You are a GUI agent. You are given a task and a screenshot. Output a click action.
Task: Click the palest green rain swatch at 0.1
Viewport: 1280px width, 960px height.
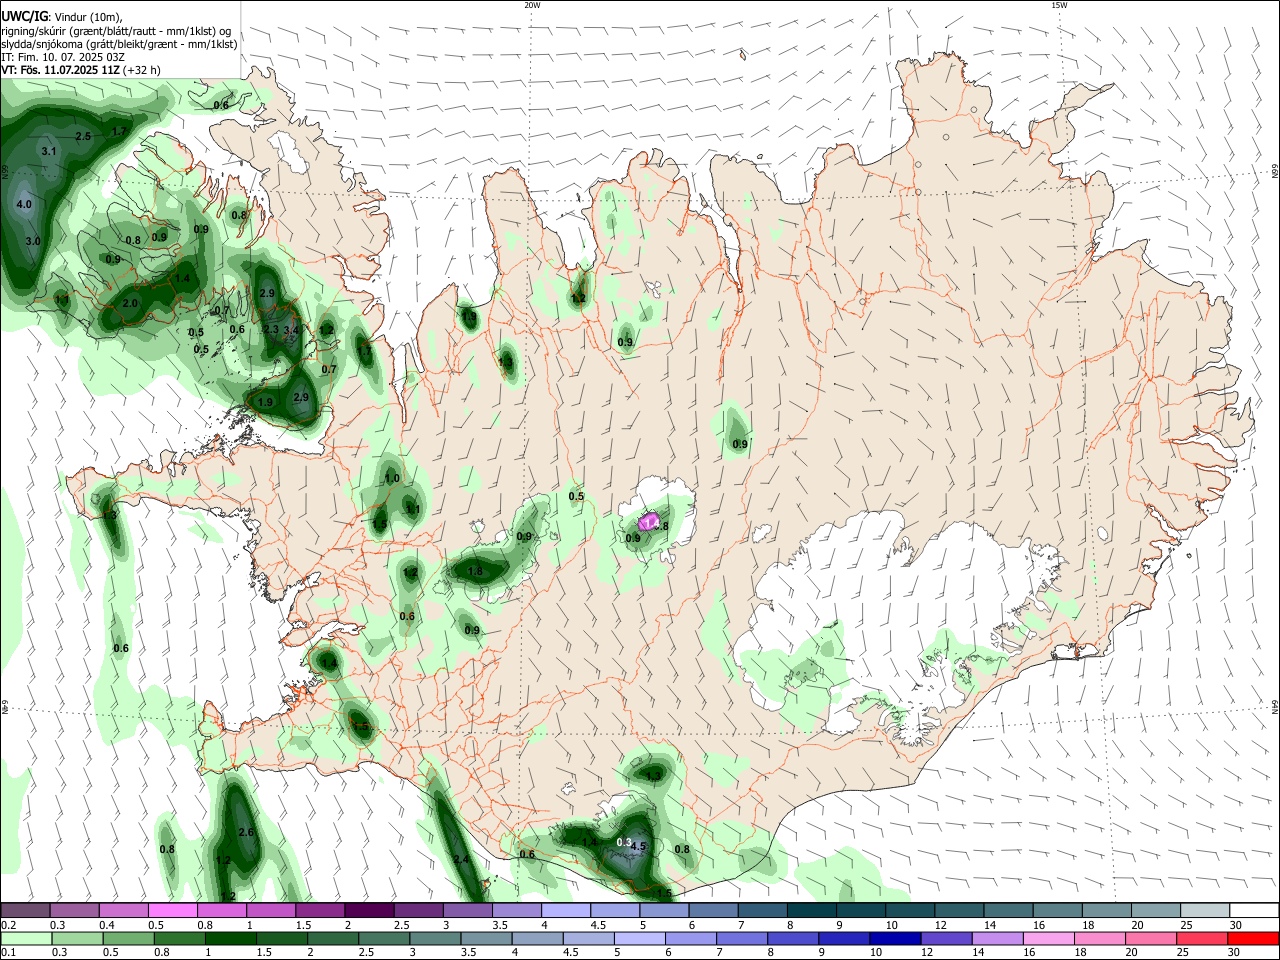[x=27, y=938]
